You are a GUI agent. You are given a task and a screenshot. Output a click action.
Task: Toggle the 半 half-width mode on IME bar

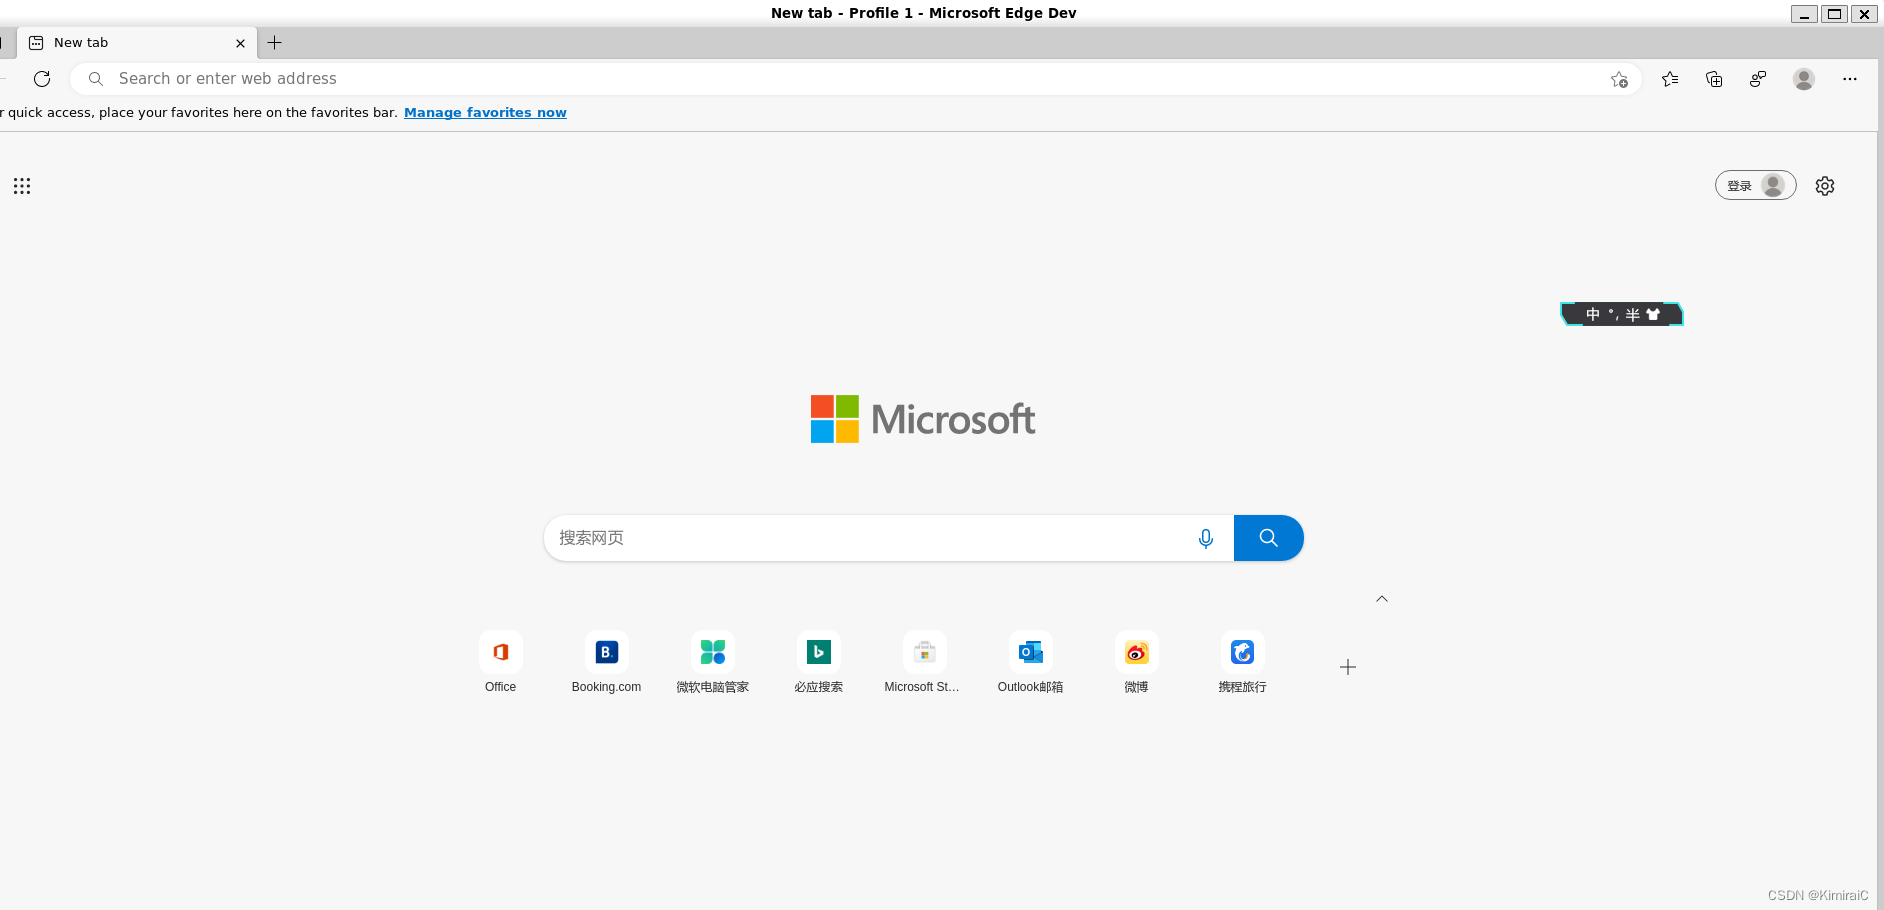[1633, 314]
